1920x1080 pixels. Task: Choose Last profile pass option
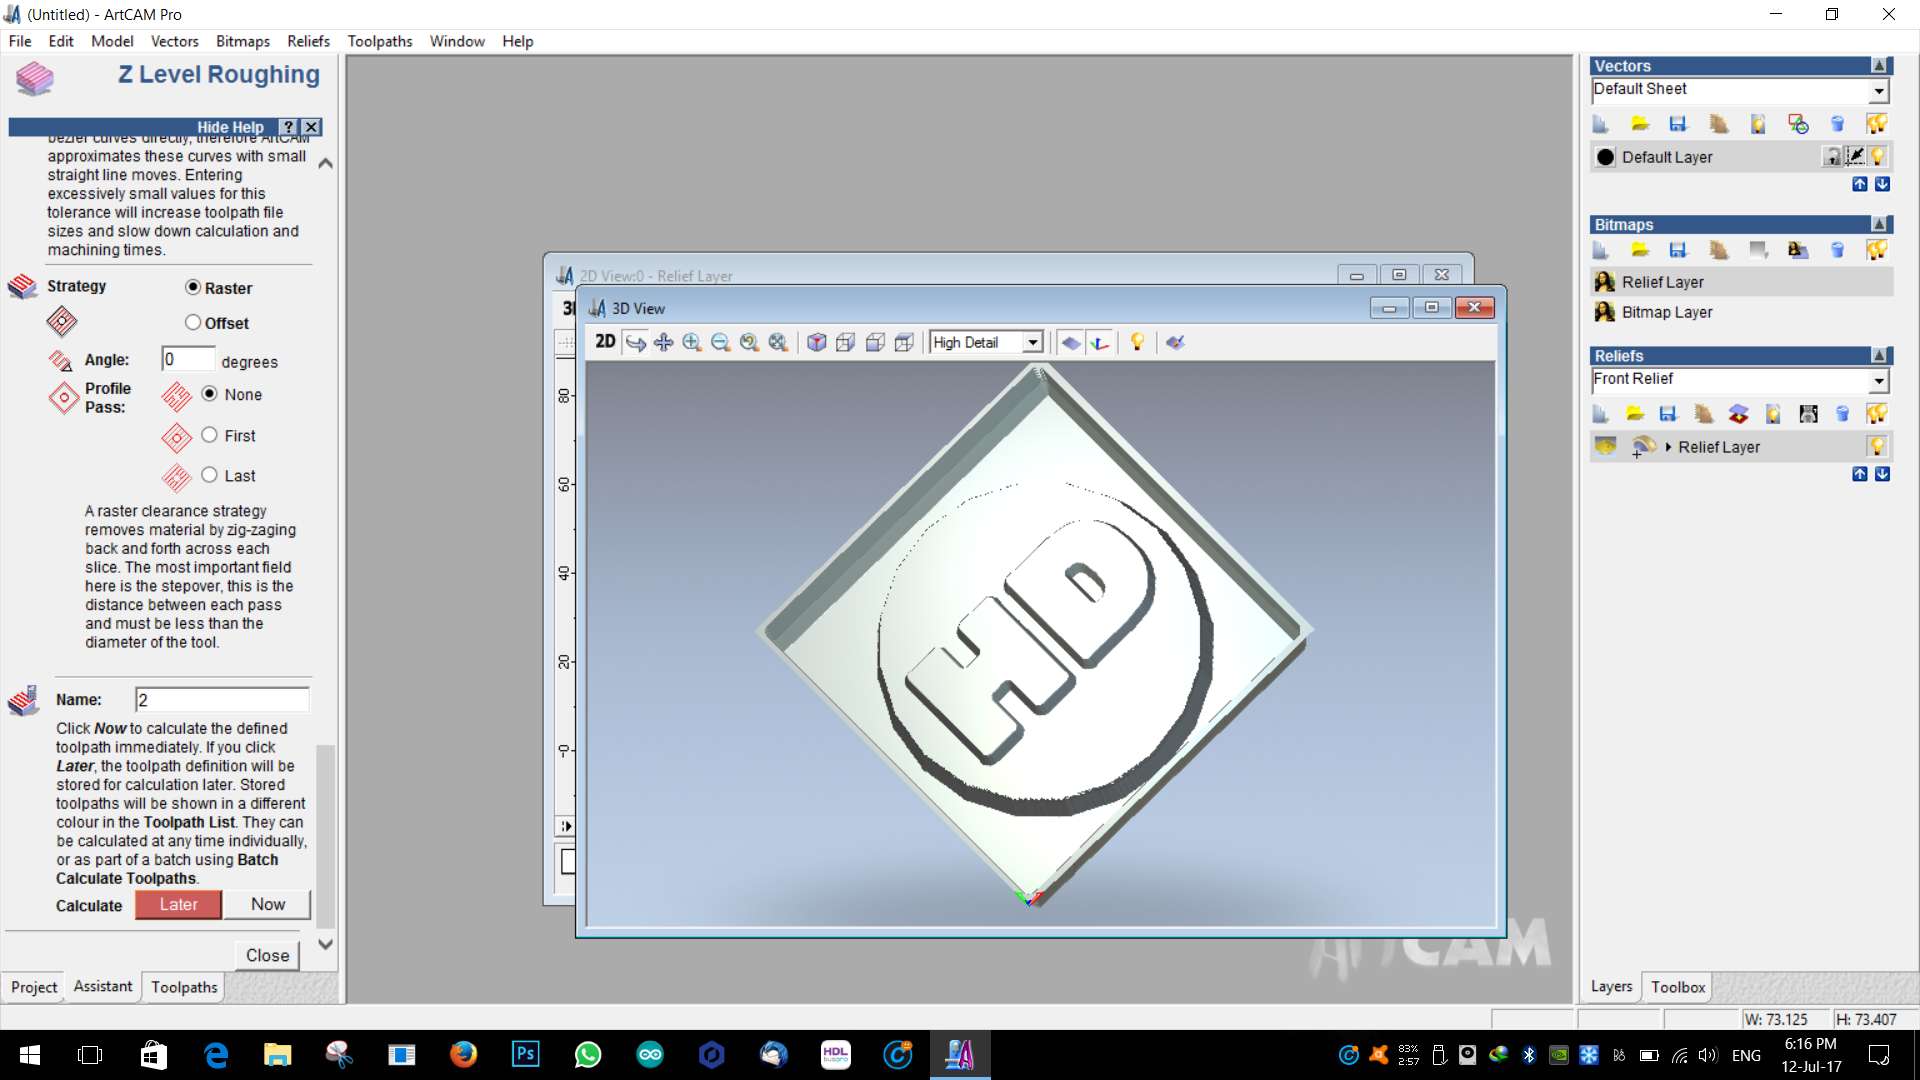click(209, 475)
